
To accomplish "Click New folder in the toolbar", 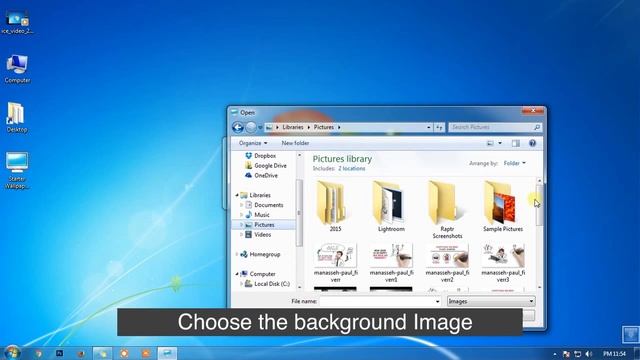I will click(x=295, y=143).
